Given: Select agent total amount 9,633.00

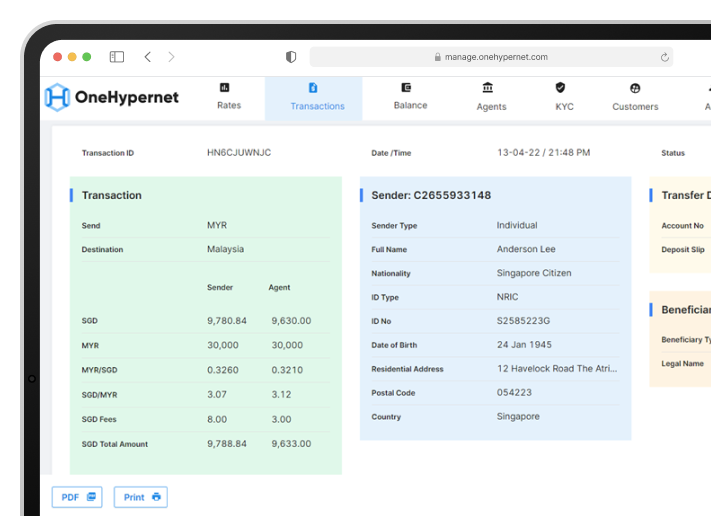Looking at the screenshot, I should click(x=291, y=443).
